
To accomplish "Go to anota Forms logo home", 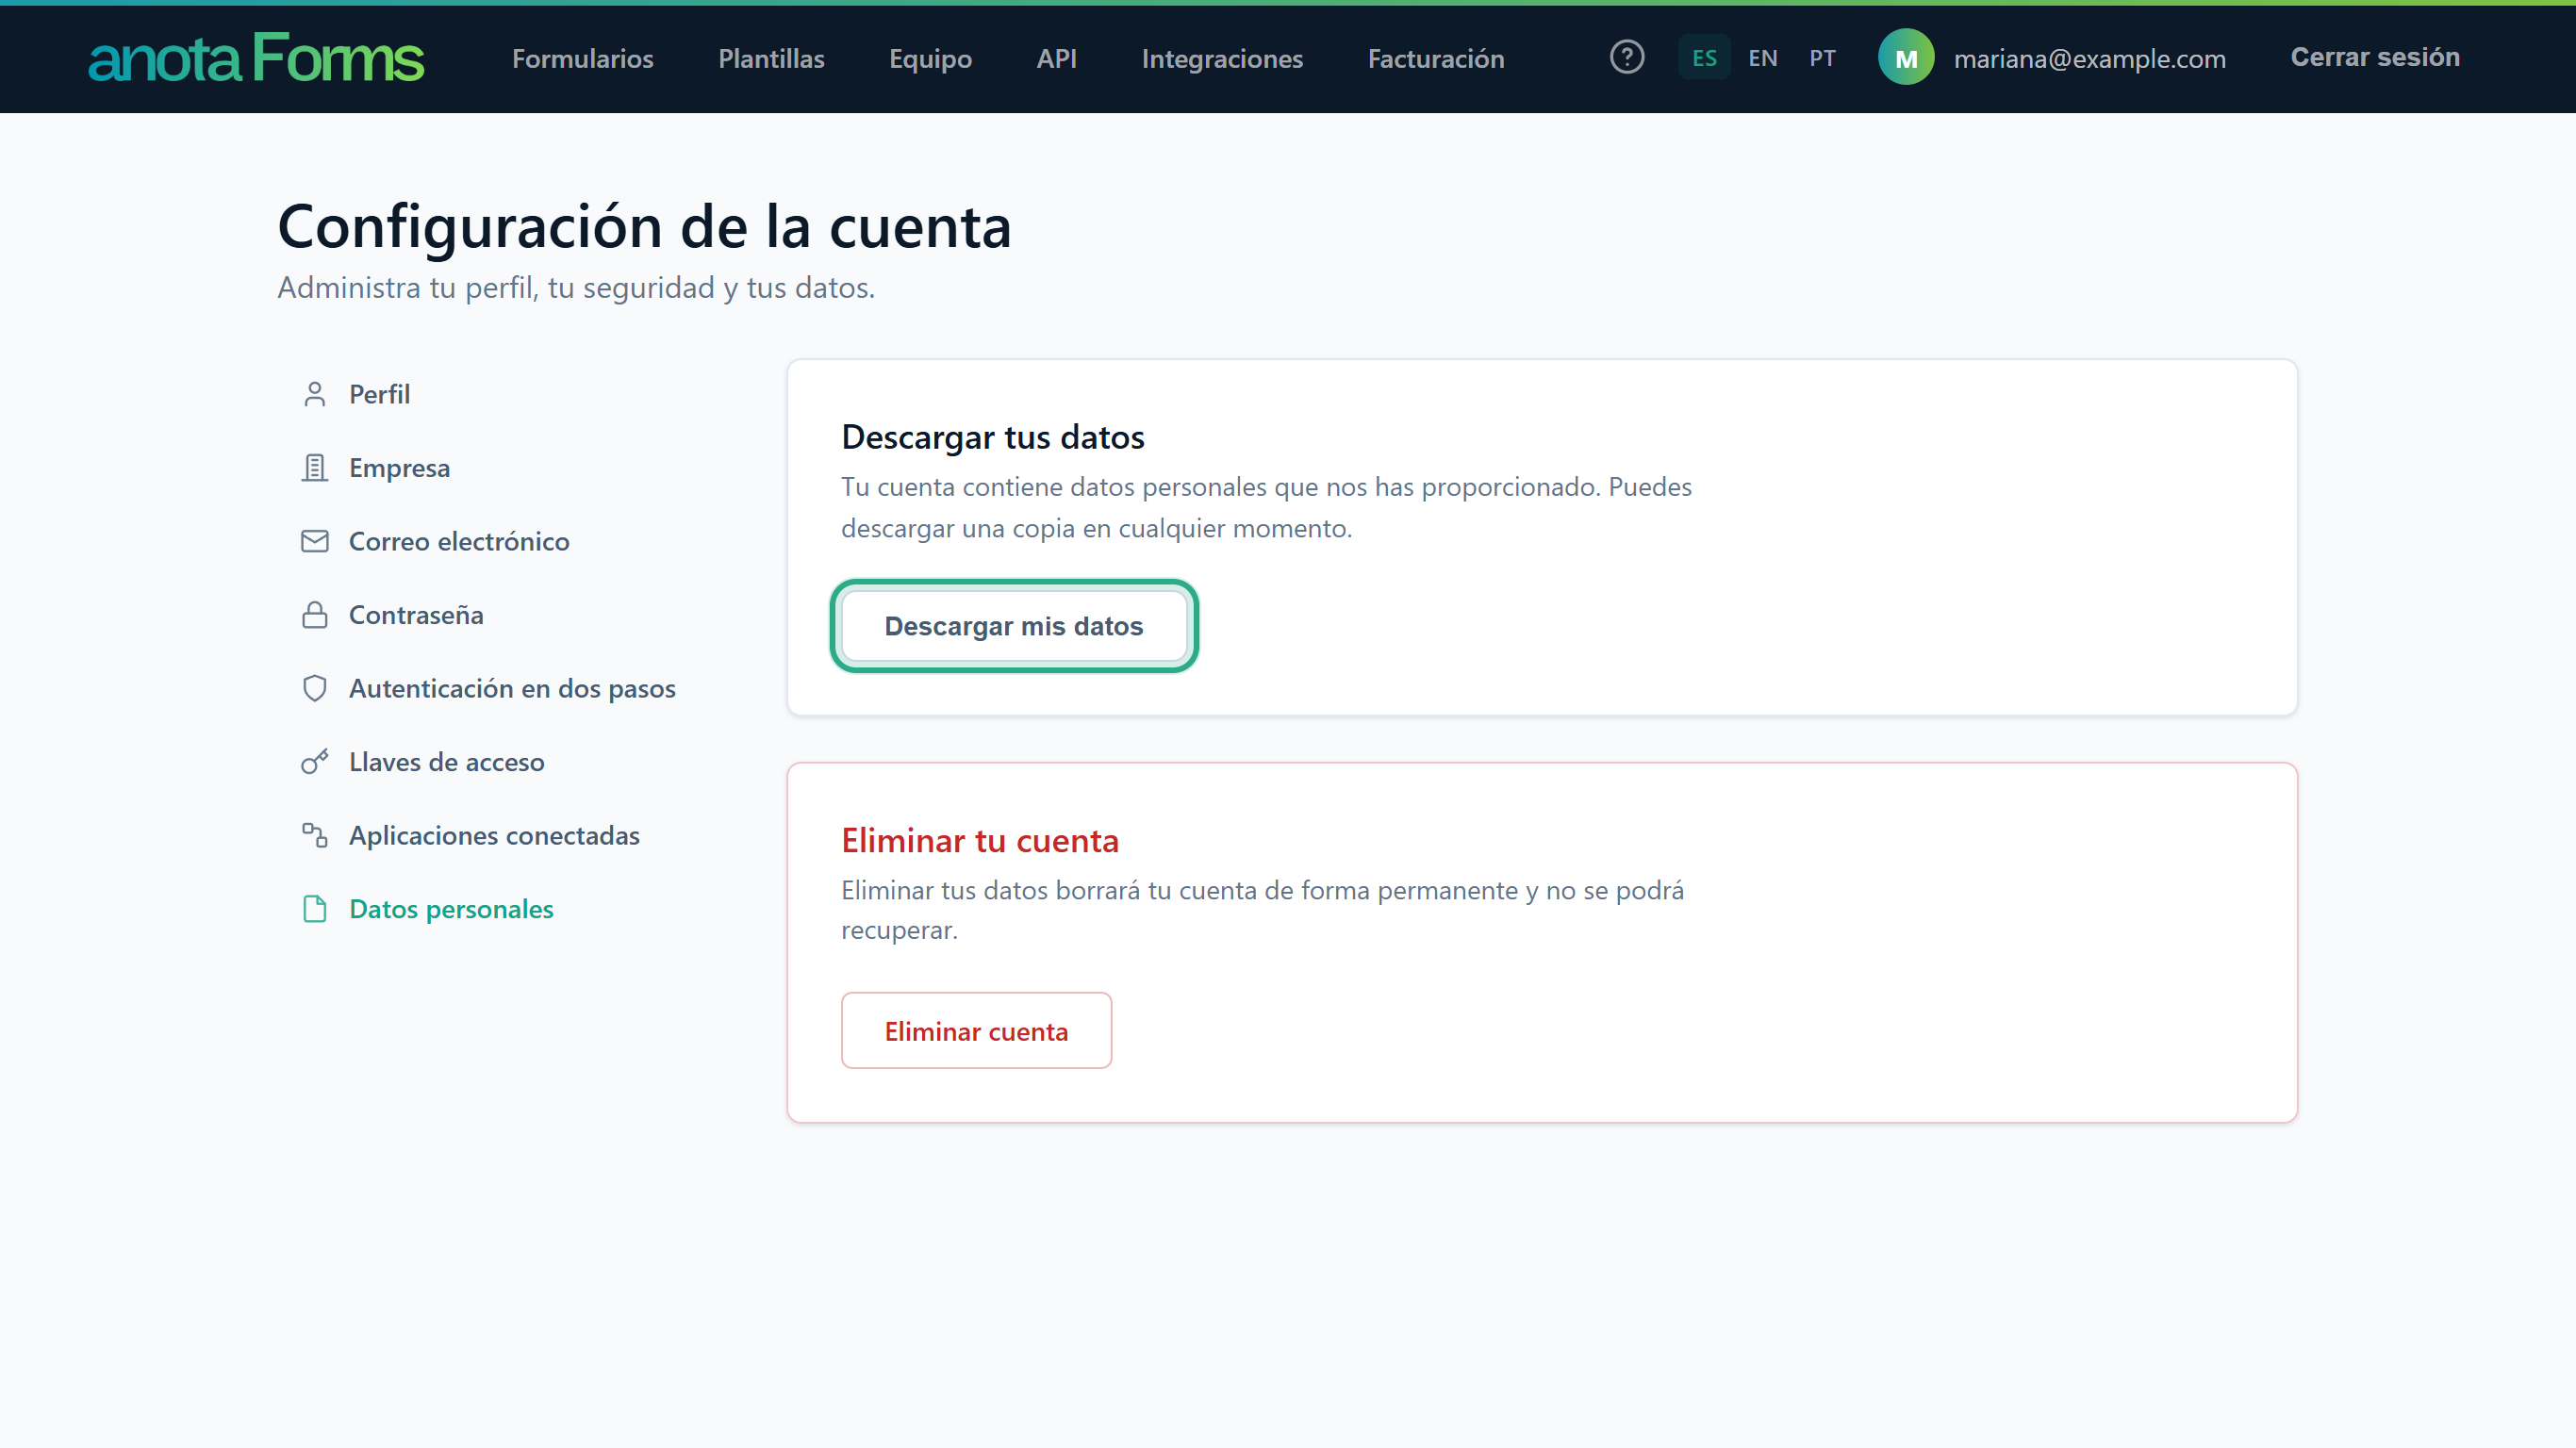I will coord(256,57).
